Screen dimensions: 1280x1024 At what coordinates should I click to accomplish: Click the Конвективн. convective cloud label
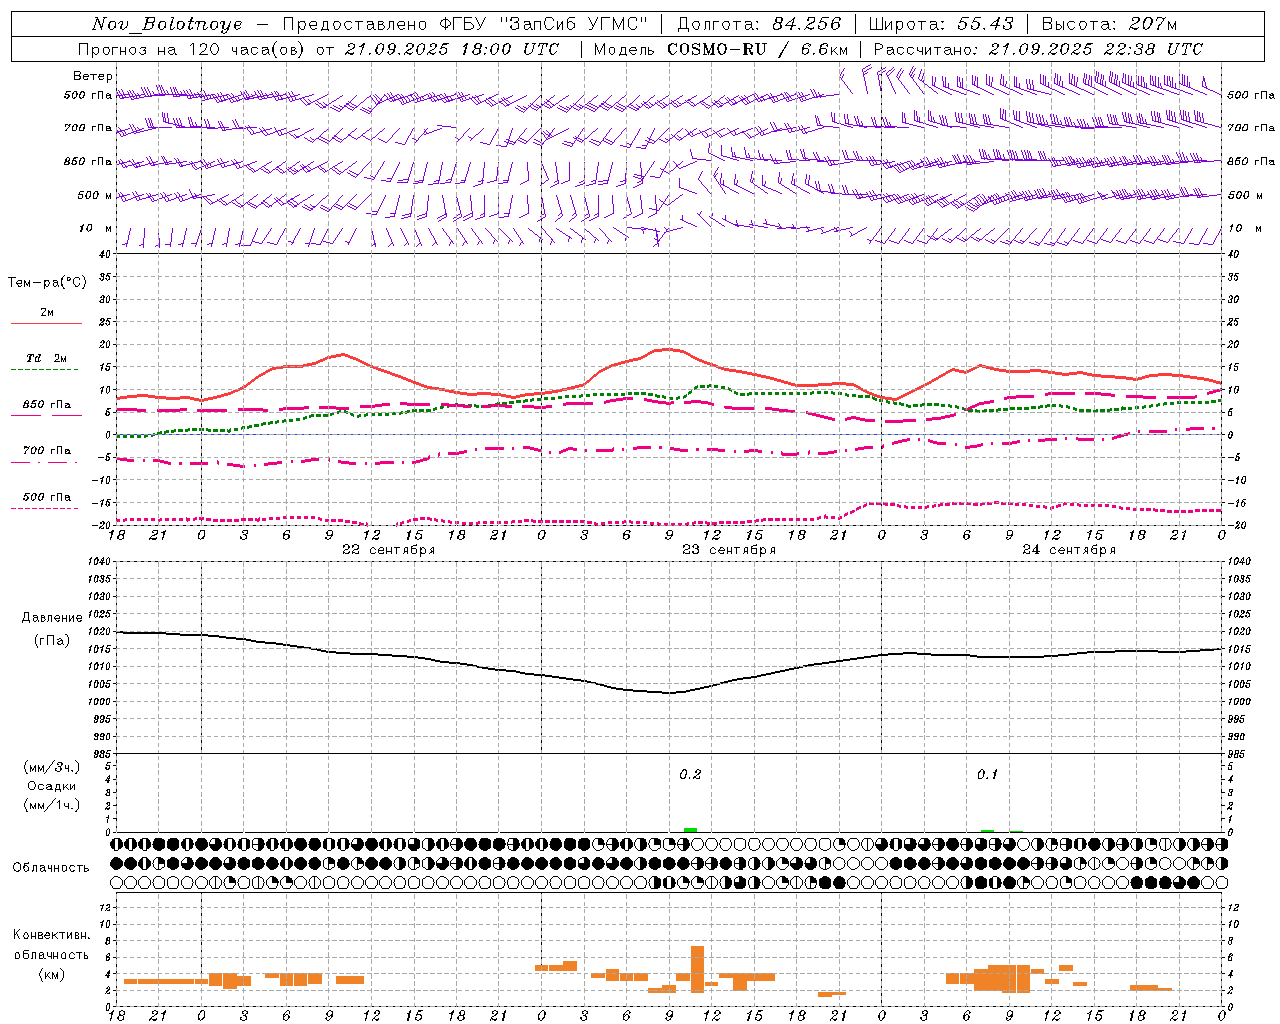[51, 935]
